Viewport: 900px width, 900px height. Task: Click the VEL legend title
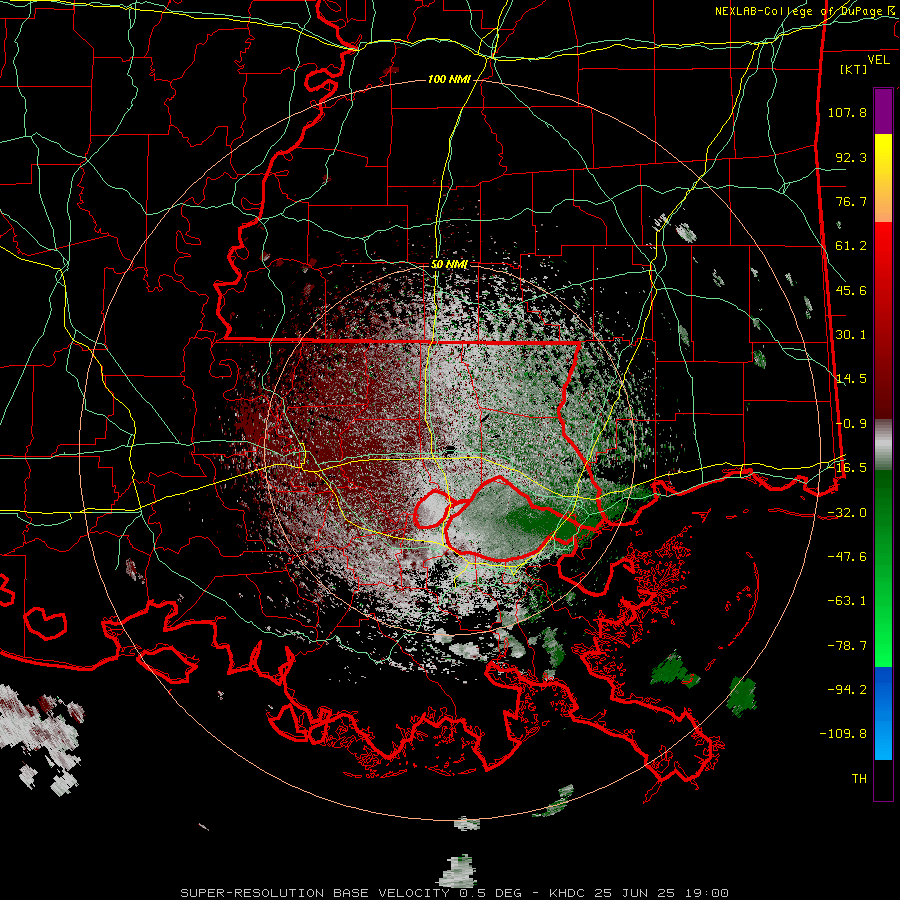[878, 59]
